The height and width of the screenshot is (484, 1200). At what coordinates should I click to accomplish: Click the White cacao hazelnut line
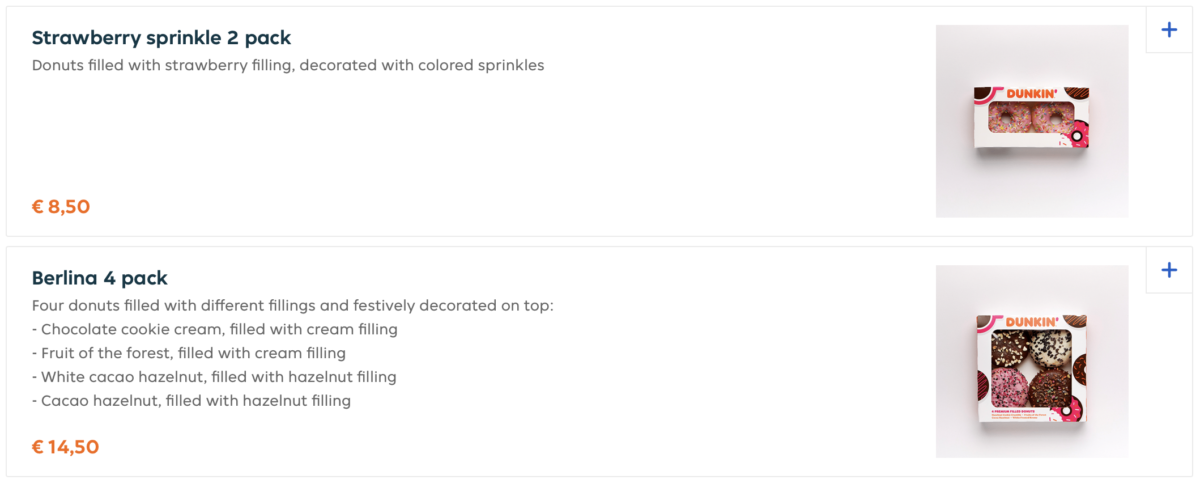(x=214, y=377)
